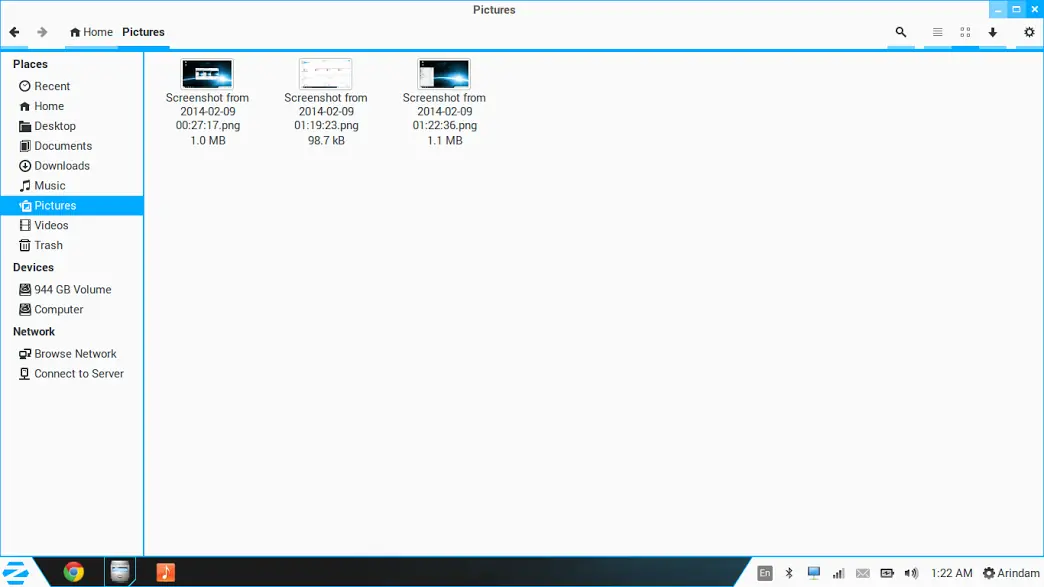Viewport: 1044px width, 587px height.
Task: Select the Pictures breadcrumb in the path bar
Action: click(x=143, y=32)
